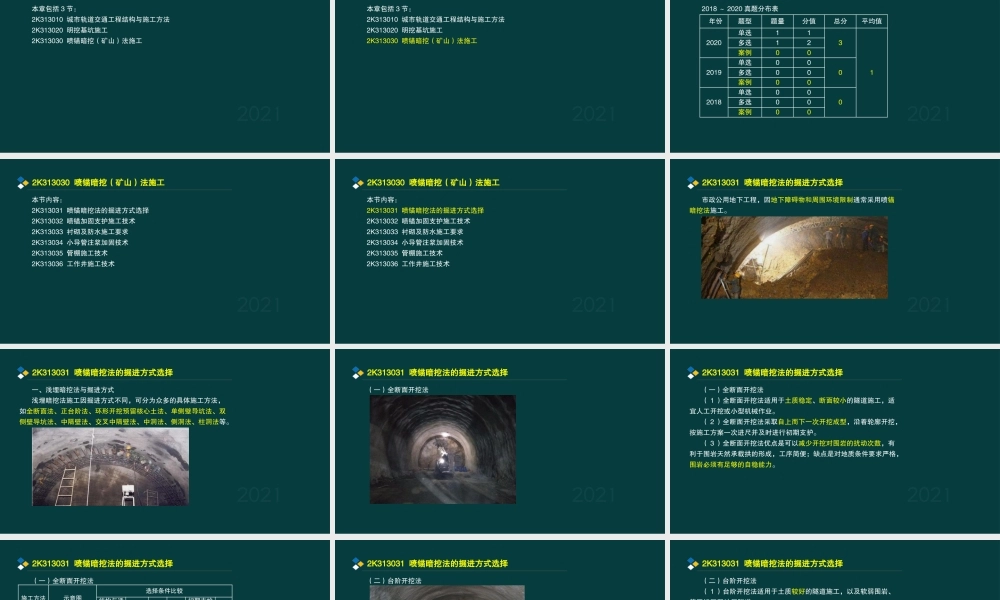Viewport: 1000px width, 600px height.
Task: Click the yellow text 全断面法、正台阶法、环形开挖预留核心土法
Action: (95, 411)
